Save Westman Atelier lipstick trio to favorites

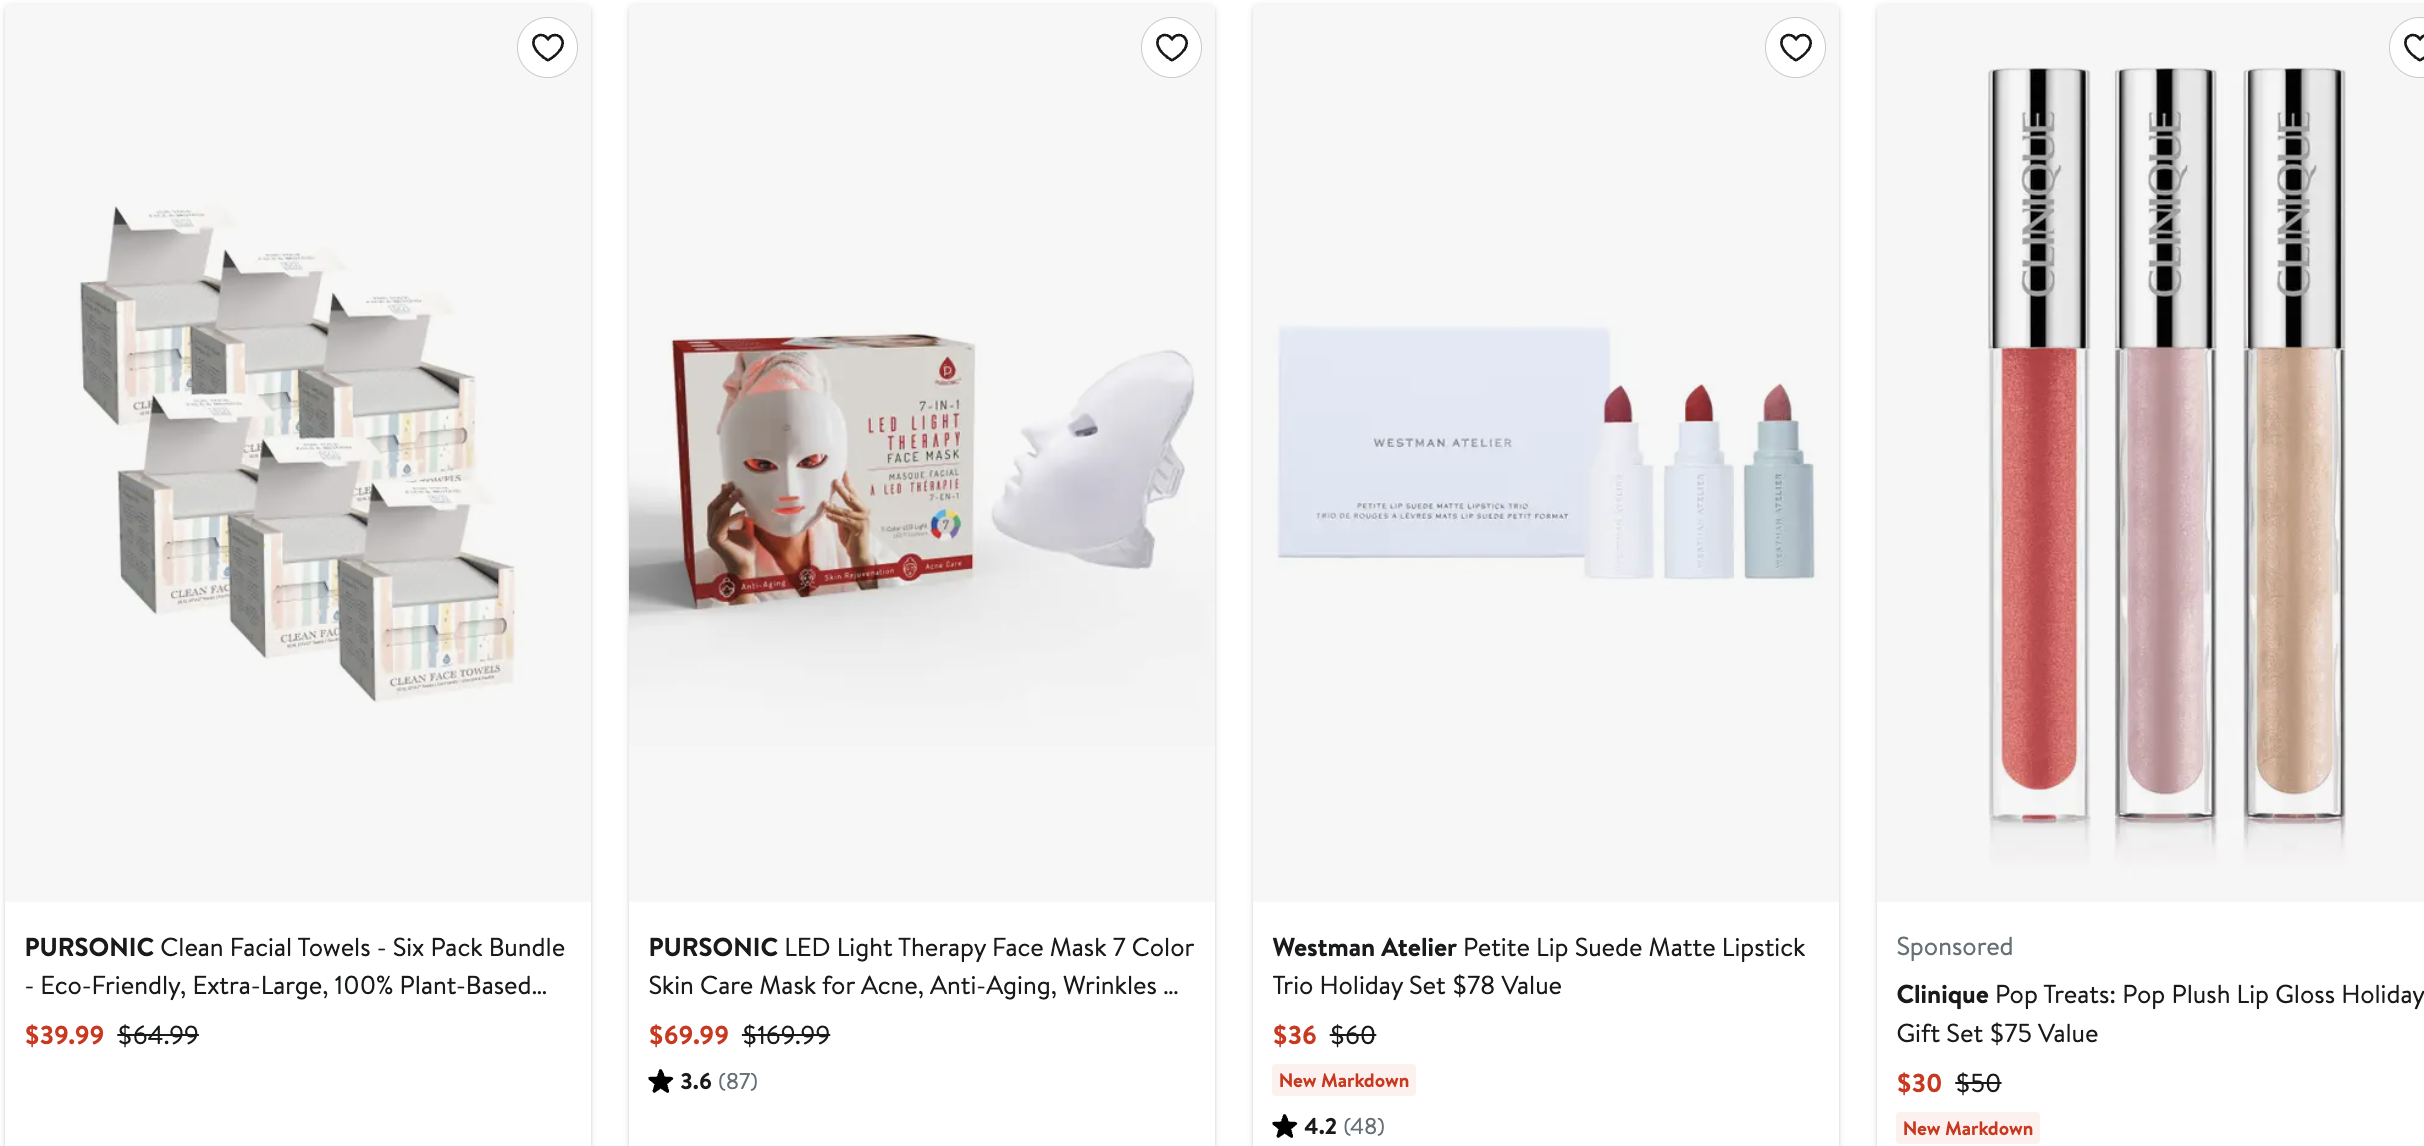(1795, 47)
